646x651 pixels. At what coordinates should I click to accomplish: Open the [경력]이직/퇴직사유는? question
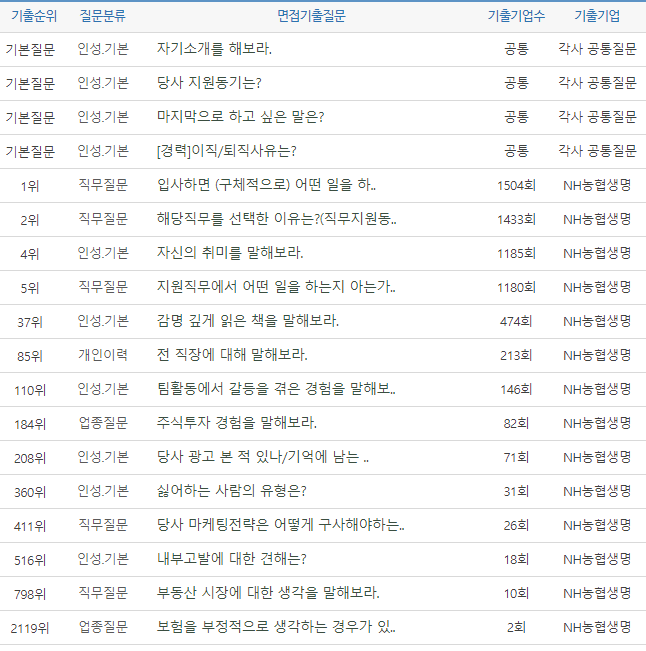[227, 151]
